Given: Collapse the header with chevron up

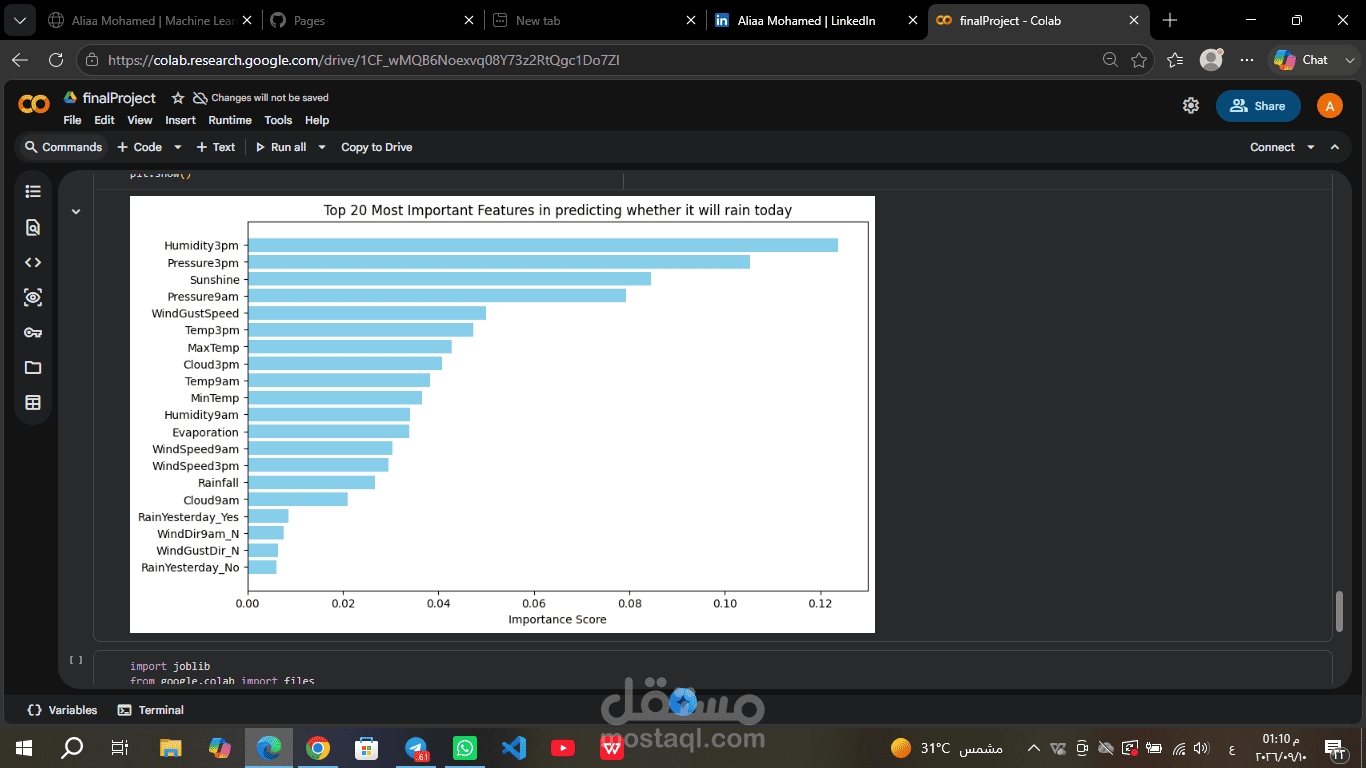Looking at the screenshot, I should 1335,147.
